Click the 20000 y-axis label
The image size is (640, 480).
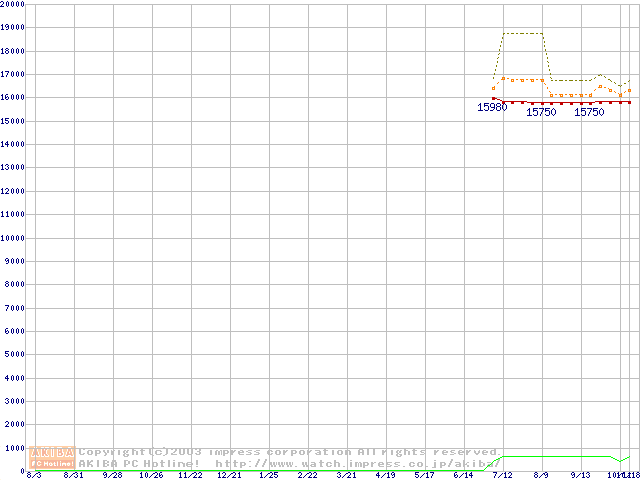(13, 4)
